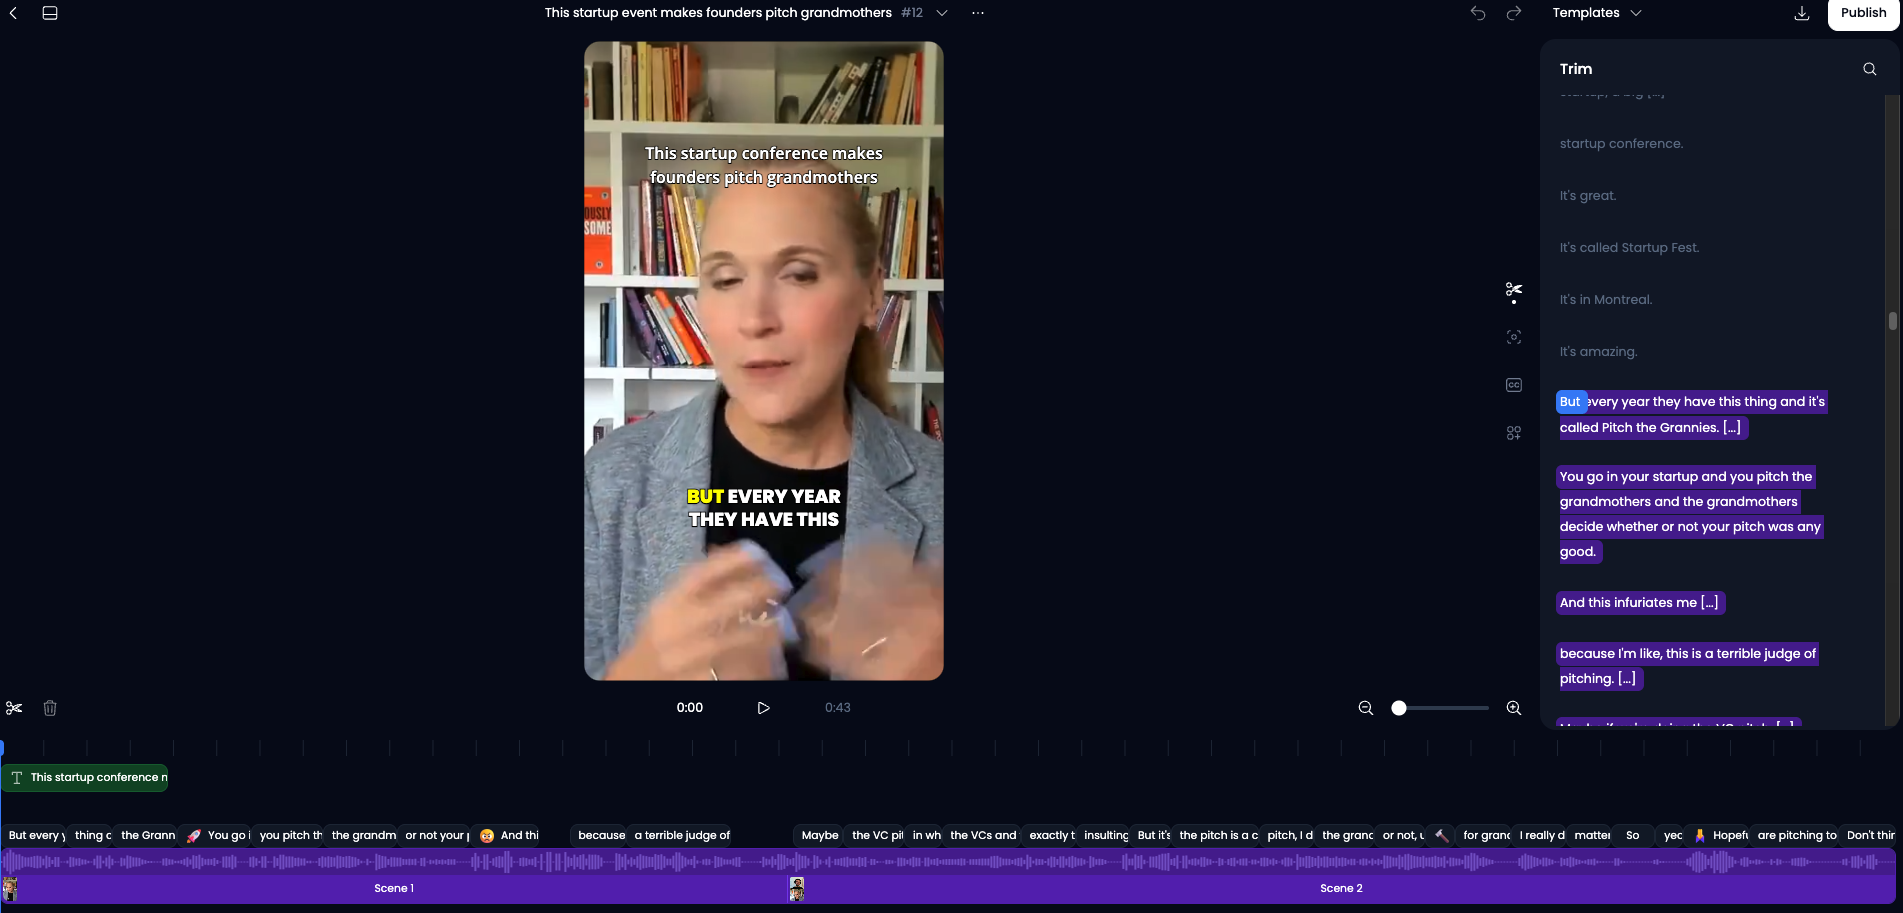1903x913 pixels.
Task: Open the Templates dropdown
Action: [1597, 13]
